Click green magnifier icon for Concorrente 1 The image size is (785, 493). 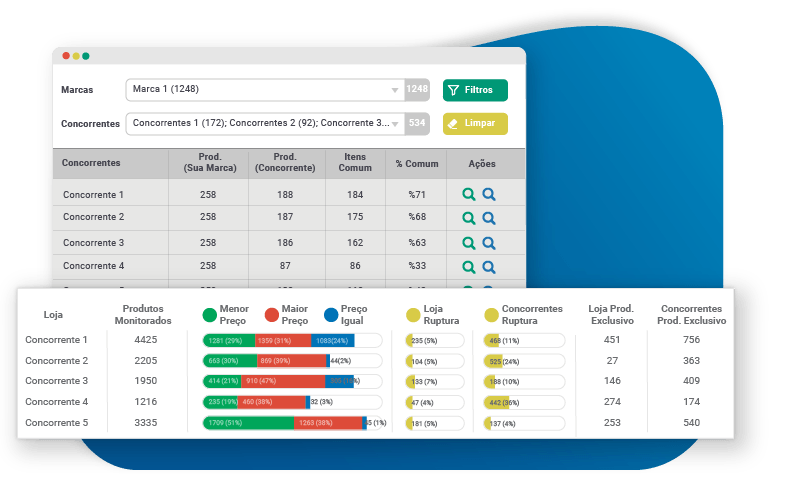pyautogui.click(x=468, y=195)
